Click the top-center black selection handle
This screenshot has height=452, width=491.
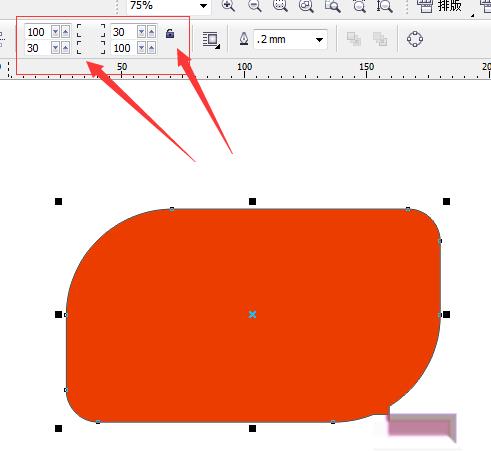(252, 201)
